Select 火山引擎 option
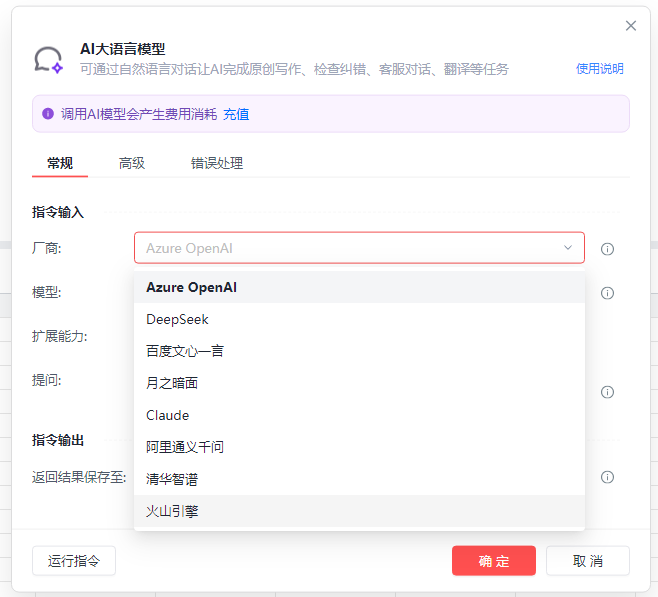Screen dimensions: 658x597 pos(359,511)
